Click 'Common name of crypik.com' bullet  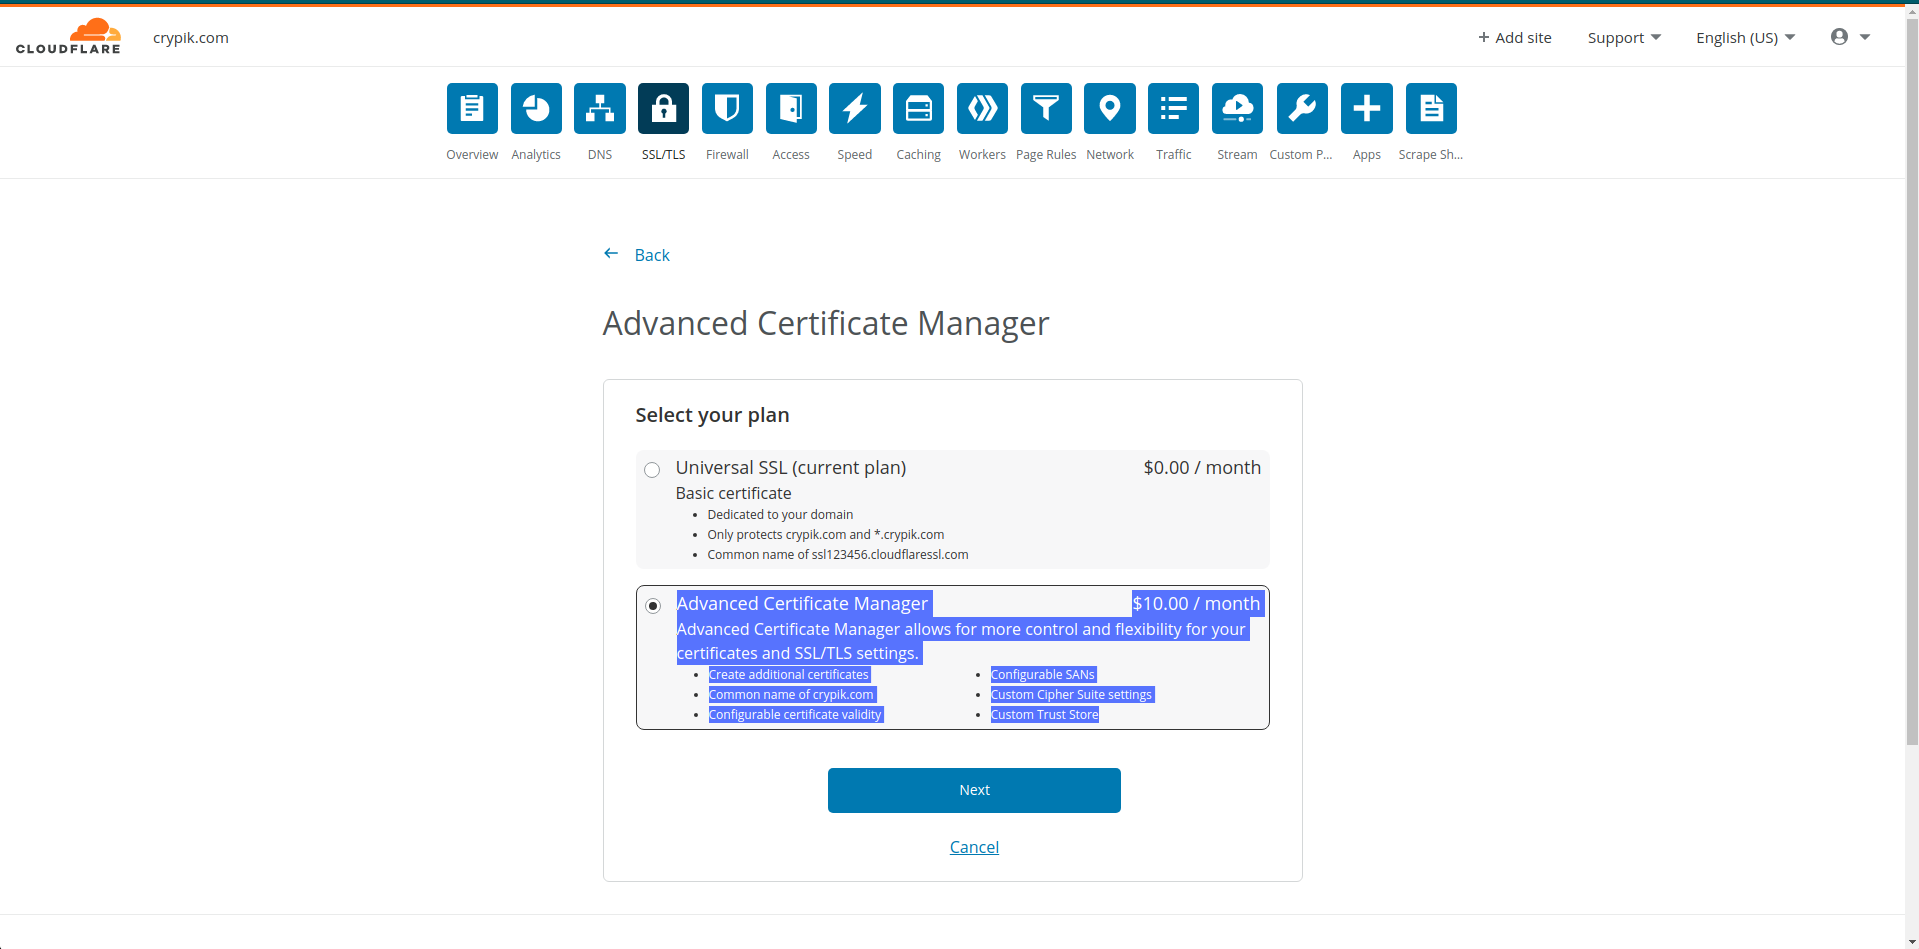(791, 695)
